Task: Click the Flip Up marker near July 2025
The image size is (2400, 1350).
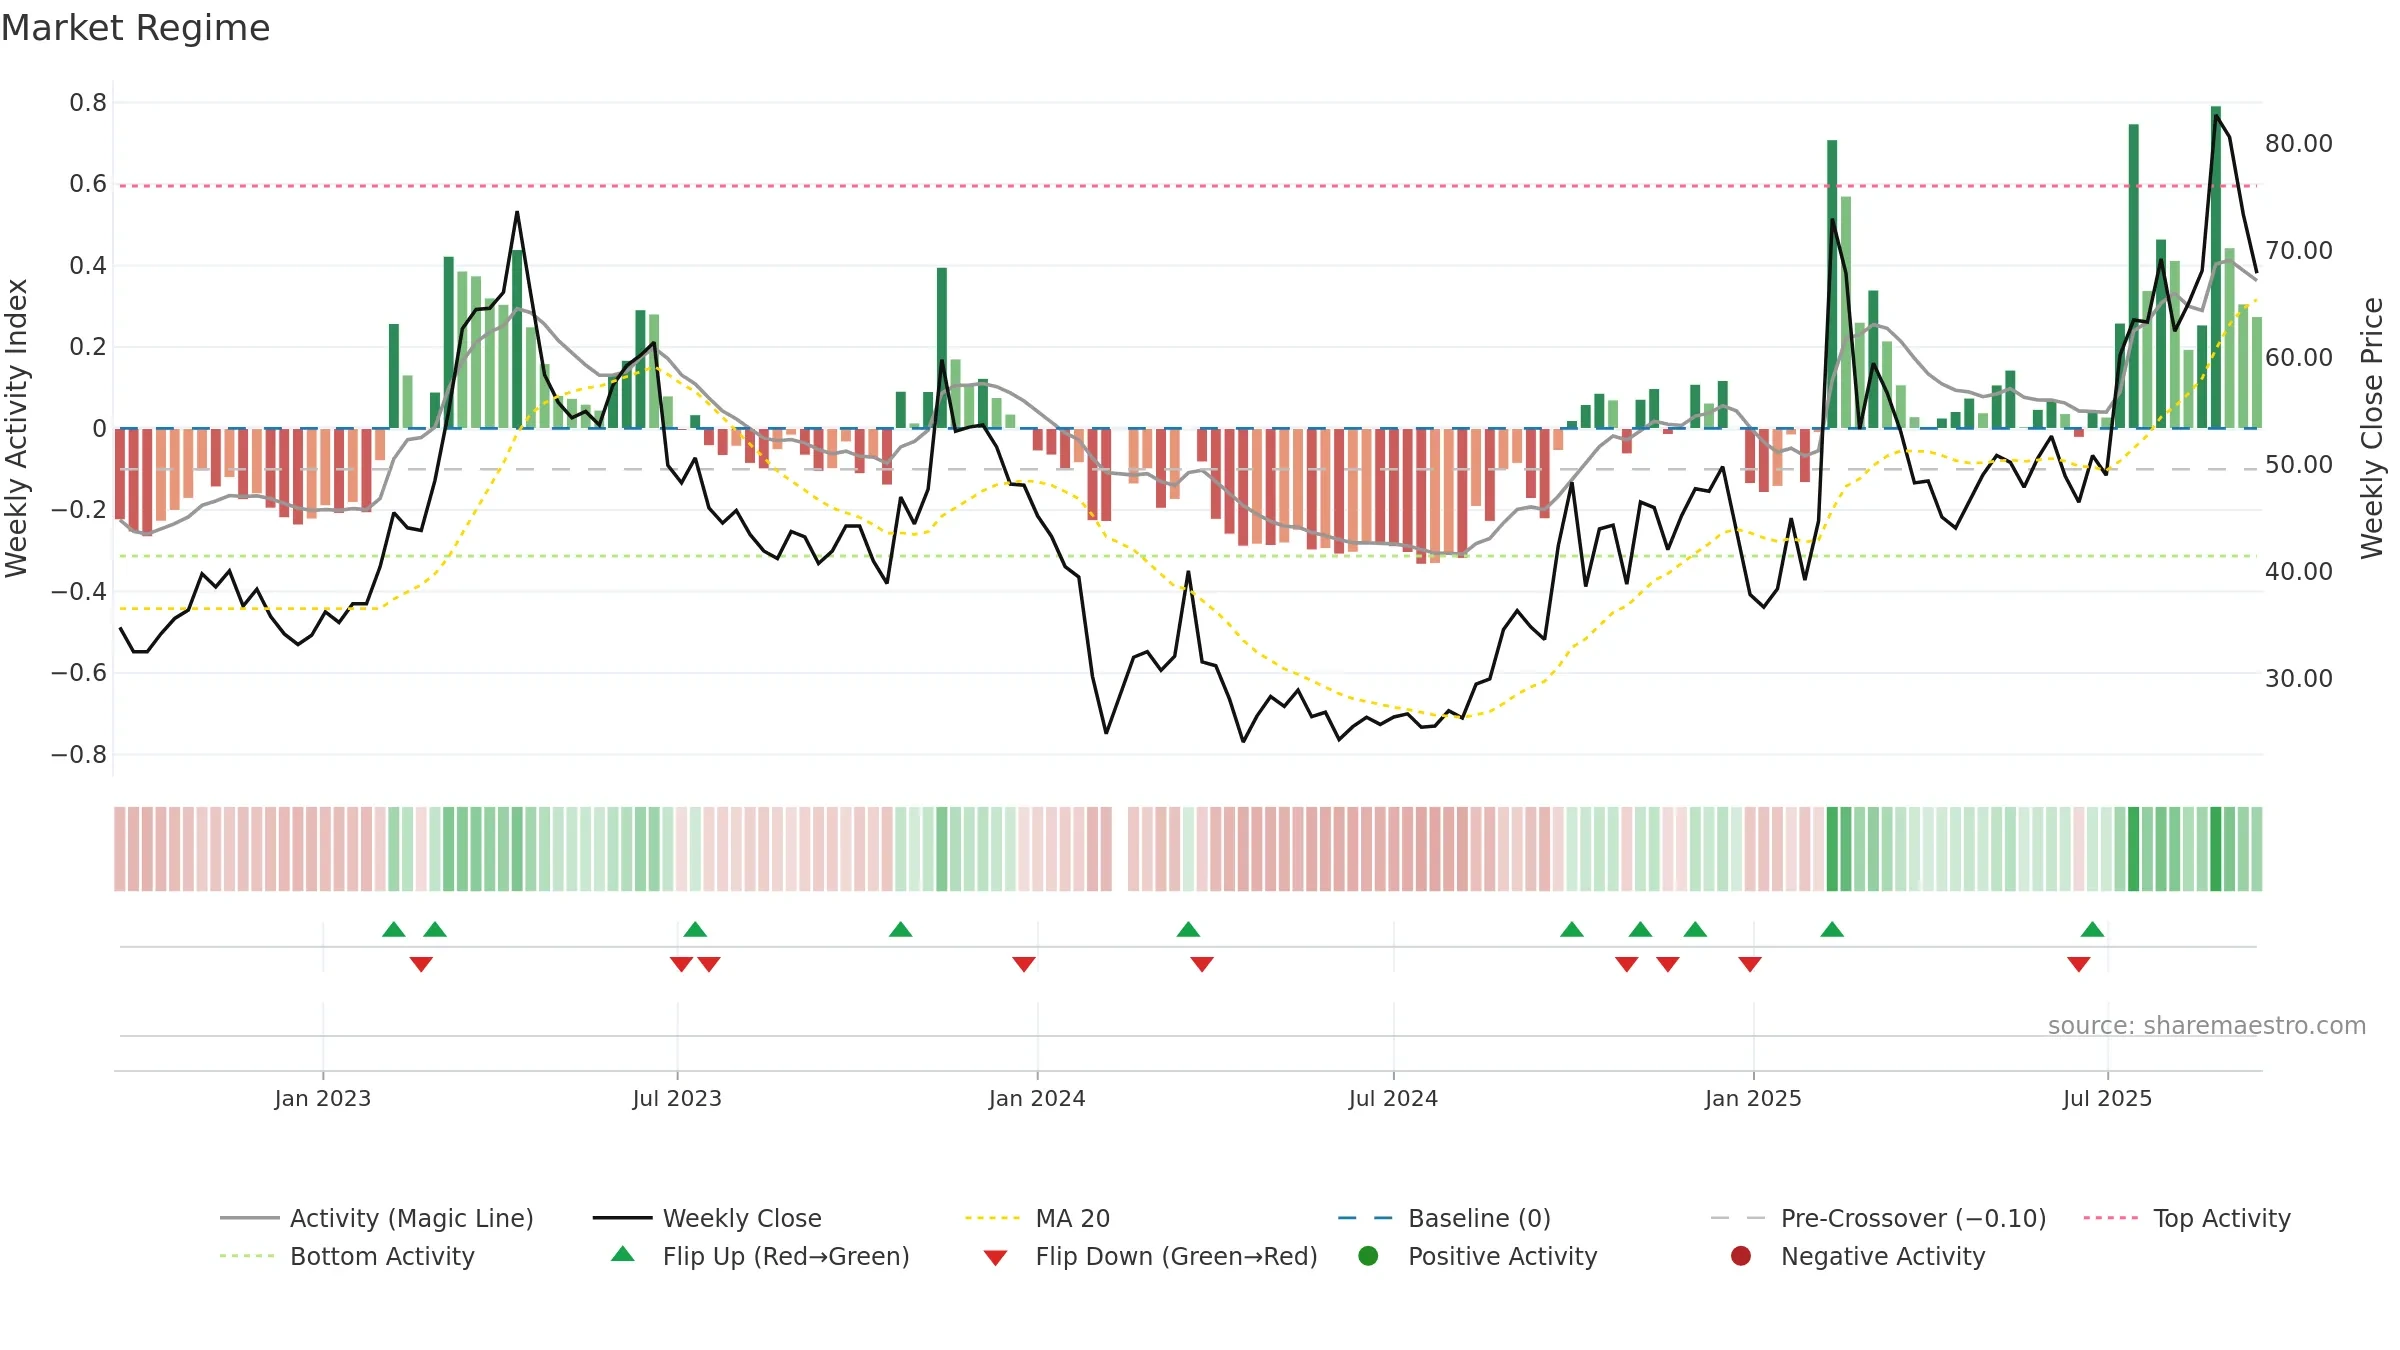Action: (x=2092, y=929)
